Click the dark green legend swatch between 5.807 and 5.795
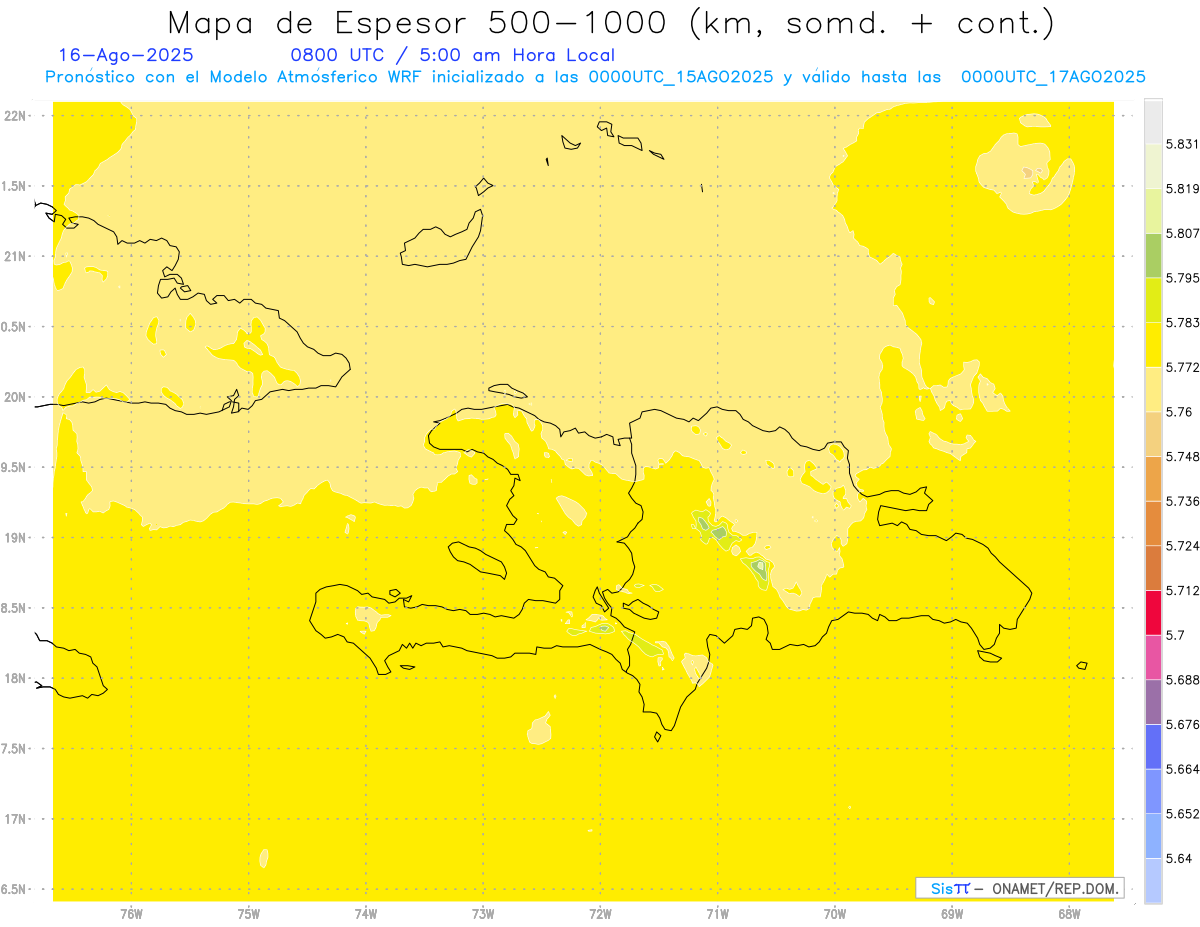Viewport: 1200px width, 927px height. (x=1153, y=255)
